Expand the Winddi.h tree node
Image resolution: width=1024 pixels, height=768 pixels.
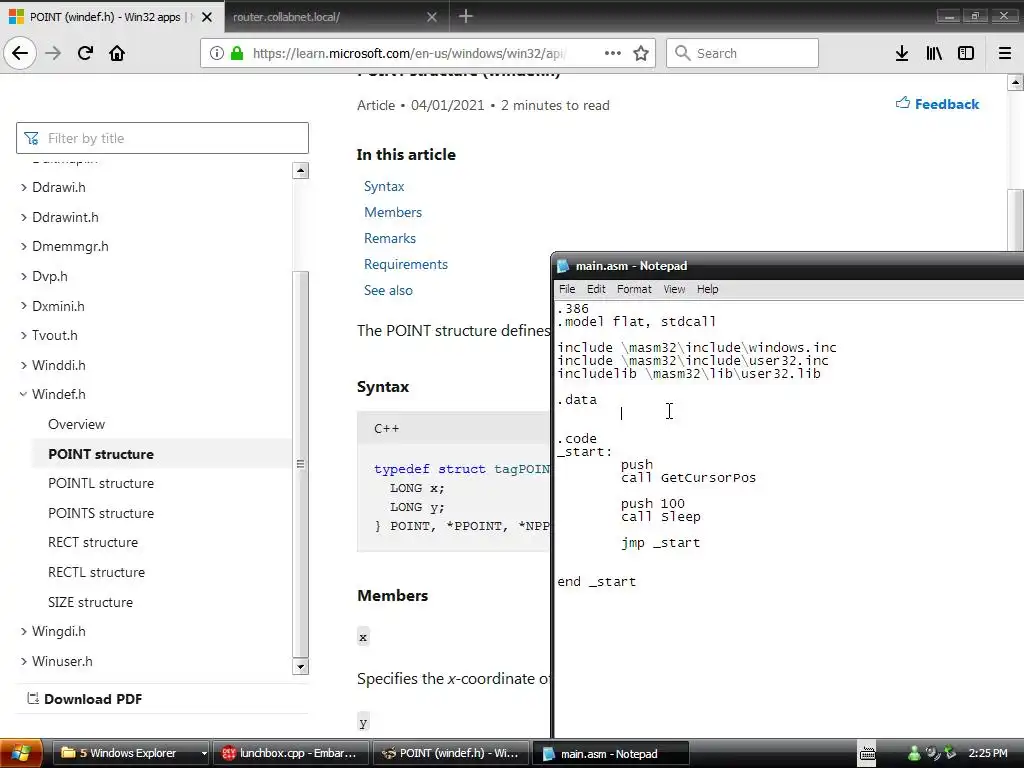click(x=24, y=365)
